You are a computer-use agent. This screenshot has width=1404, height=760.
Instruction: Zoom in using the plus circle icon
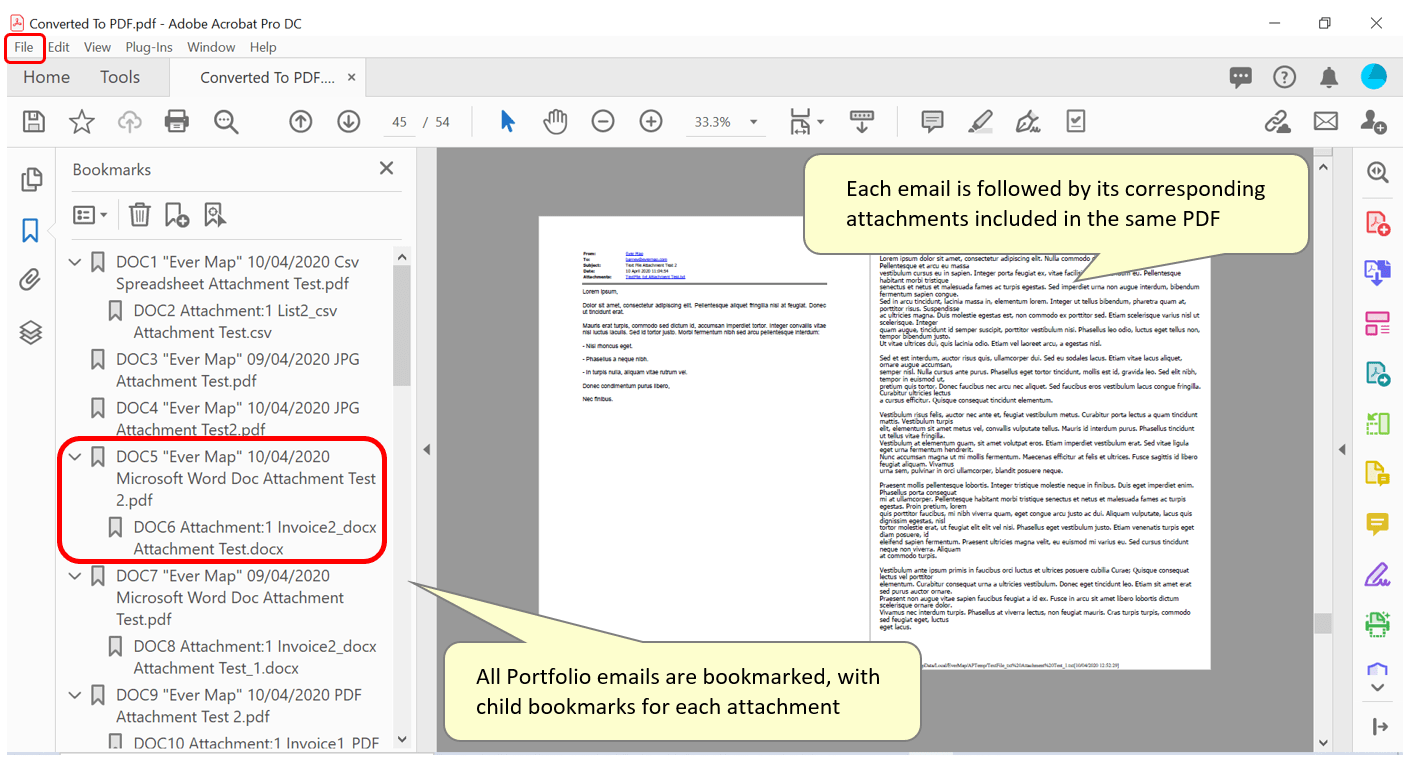651,122
